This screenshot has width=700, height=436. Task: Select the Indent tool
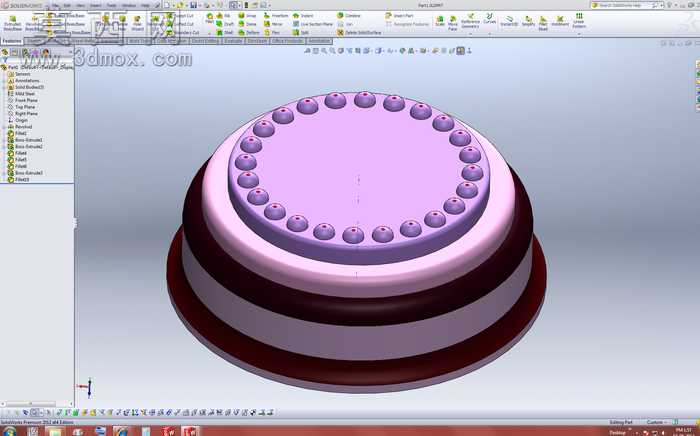[303, 16]
